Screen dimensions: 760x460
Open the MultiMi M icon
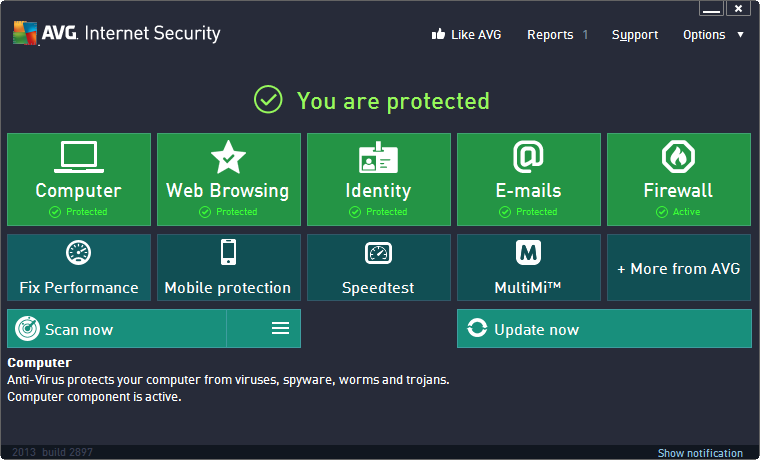528,253
